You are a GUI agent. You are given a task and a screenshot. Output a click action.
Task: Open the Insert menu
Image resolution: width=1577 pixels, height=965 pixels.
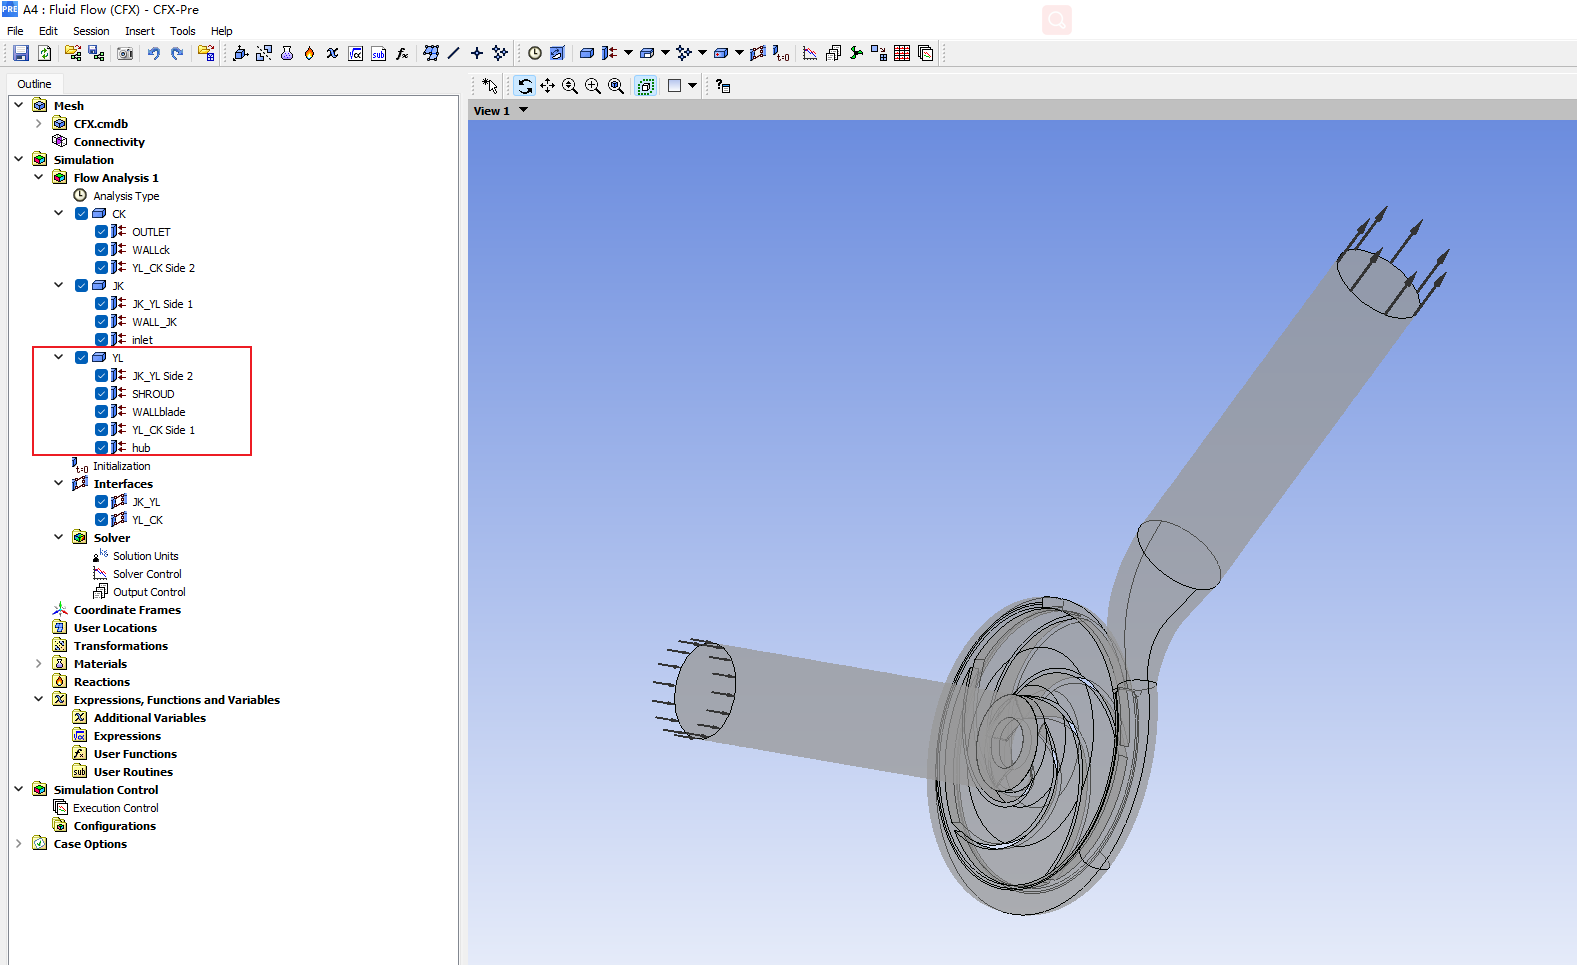pos(139,31)
